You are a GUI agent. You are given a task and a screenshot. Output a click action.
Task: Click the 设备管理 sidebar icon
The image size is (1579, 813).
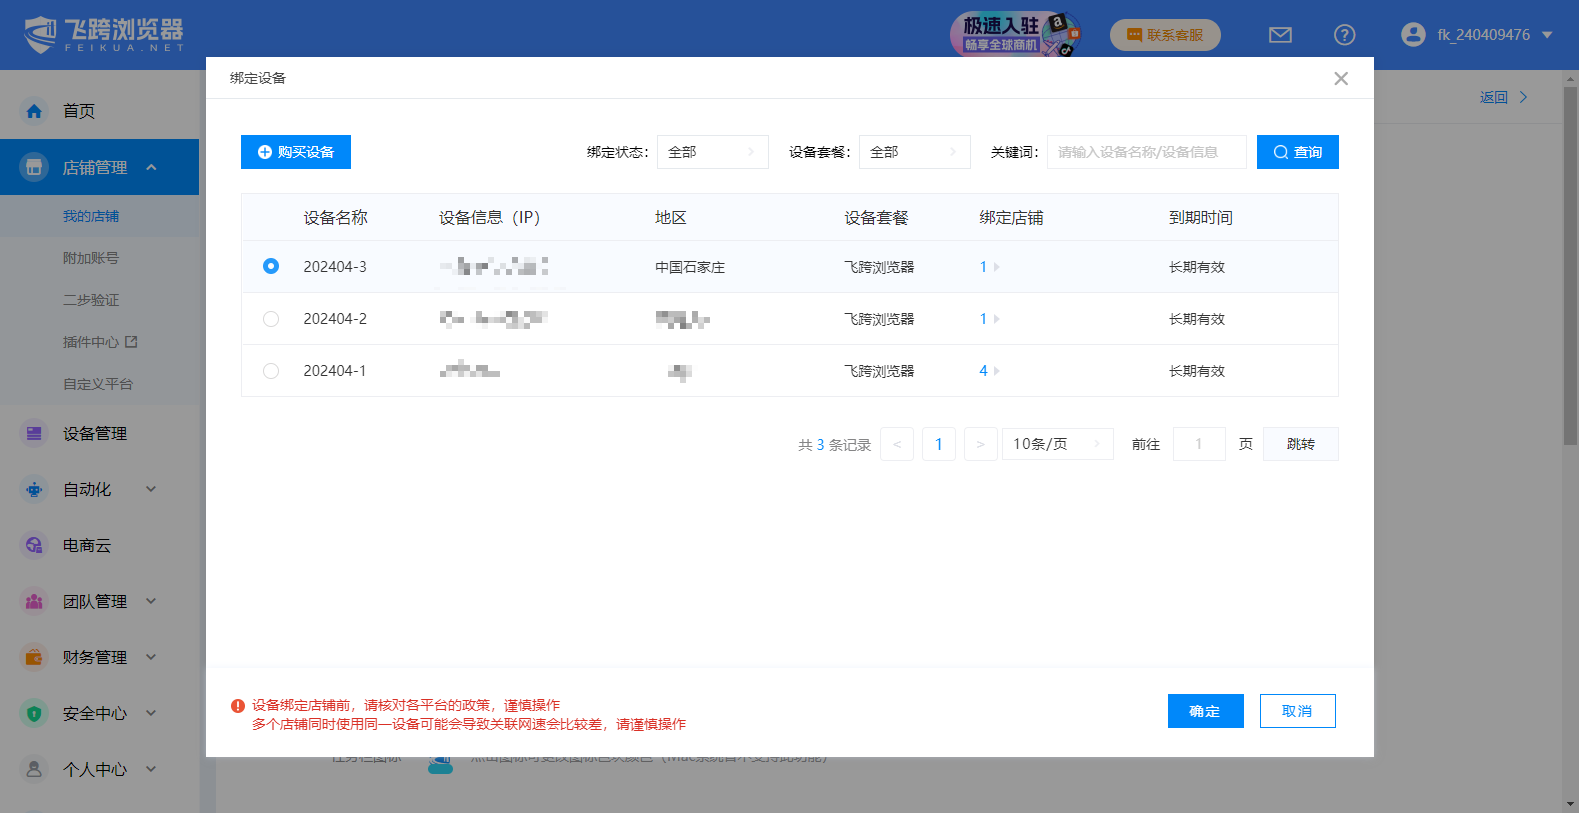(x=34, y=433)
